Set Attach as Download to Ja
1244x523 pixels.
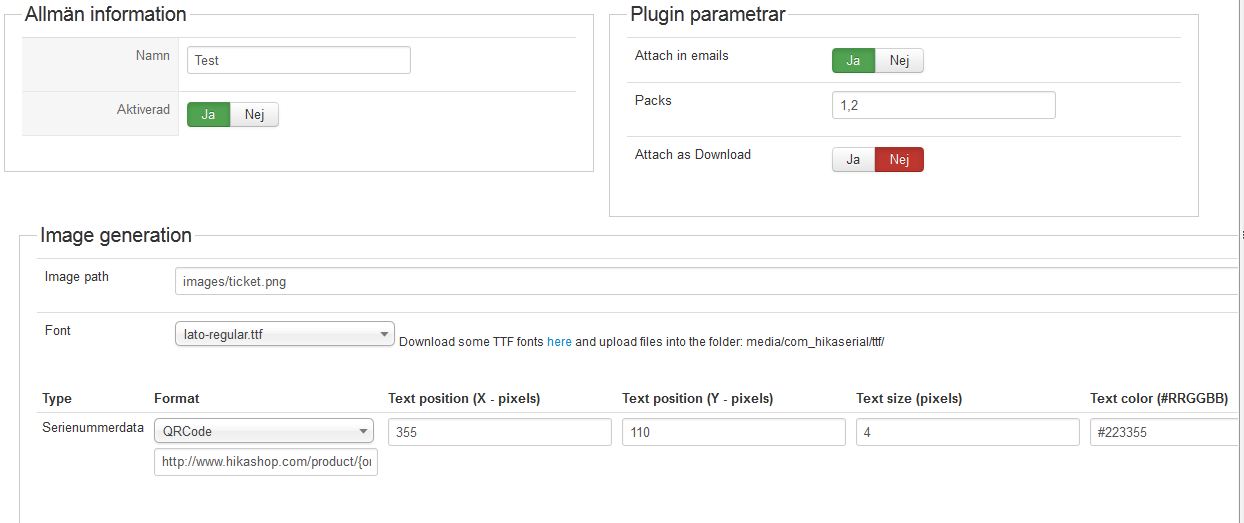pos(854,160)
